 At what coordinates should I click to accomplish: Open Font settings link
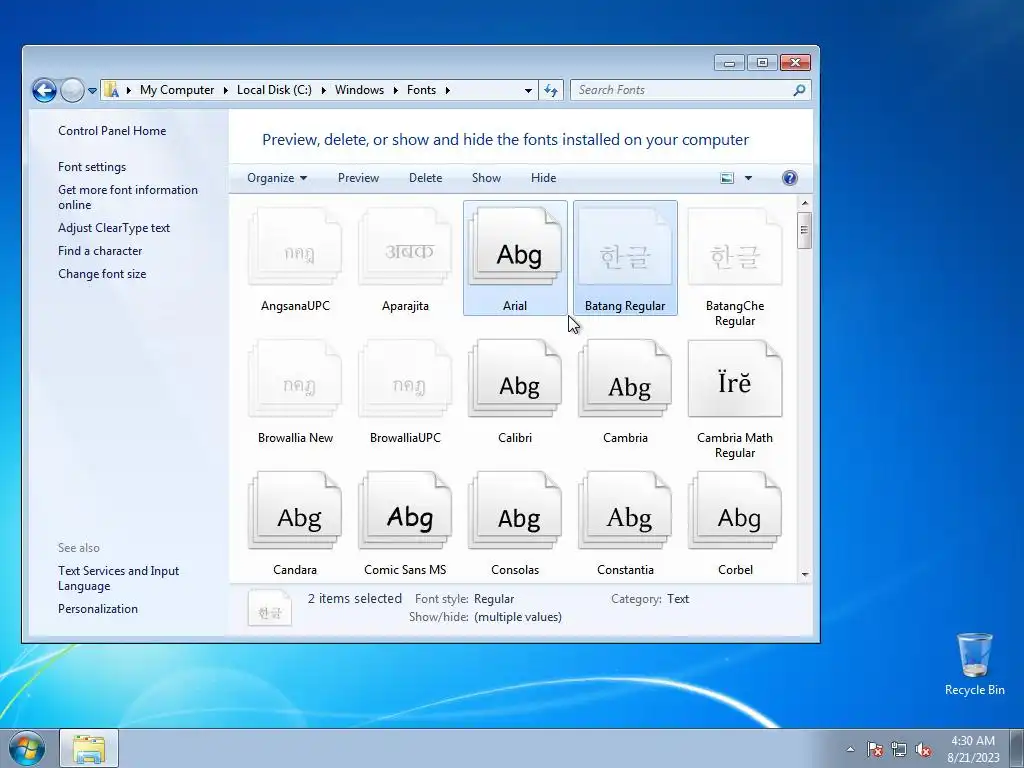click(92, 167)
